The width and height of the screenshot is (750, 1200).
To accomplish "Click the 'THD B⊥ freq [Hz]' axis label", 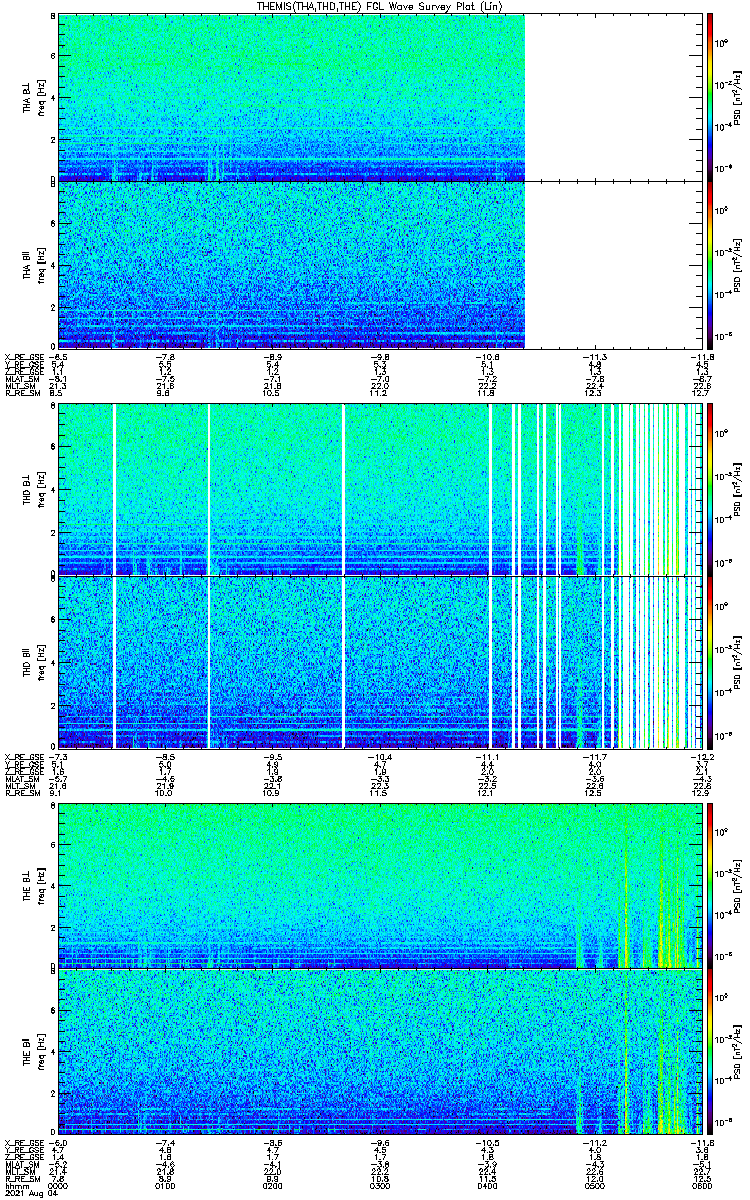I will coord(34,489).
